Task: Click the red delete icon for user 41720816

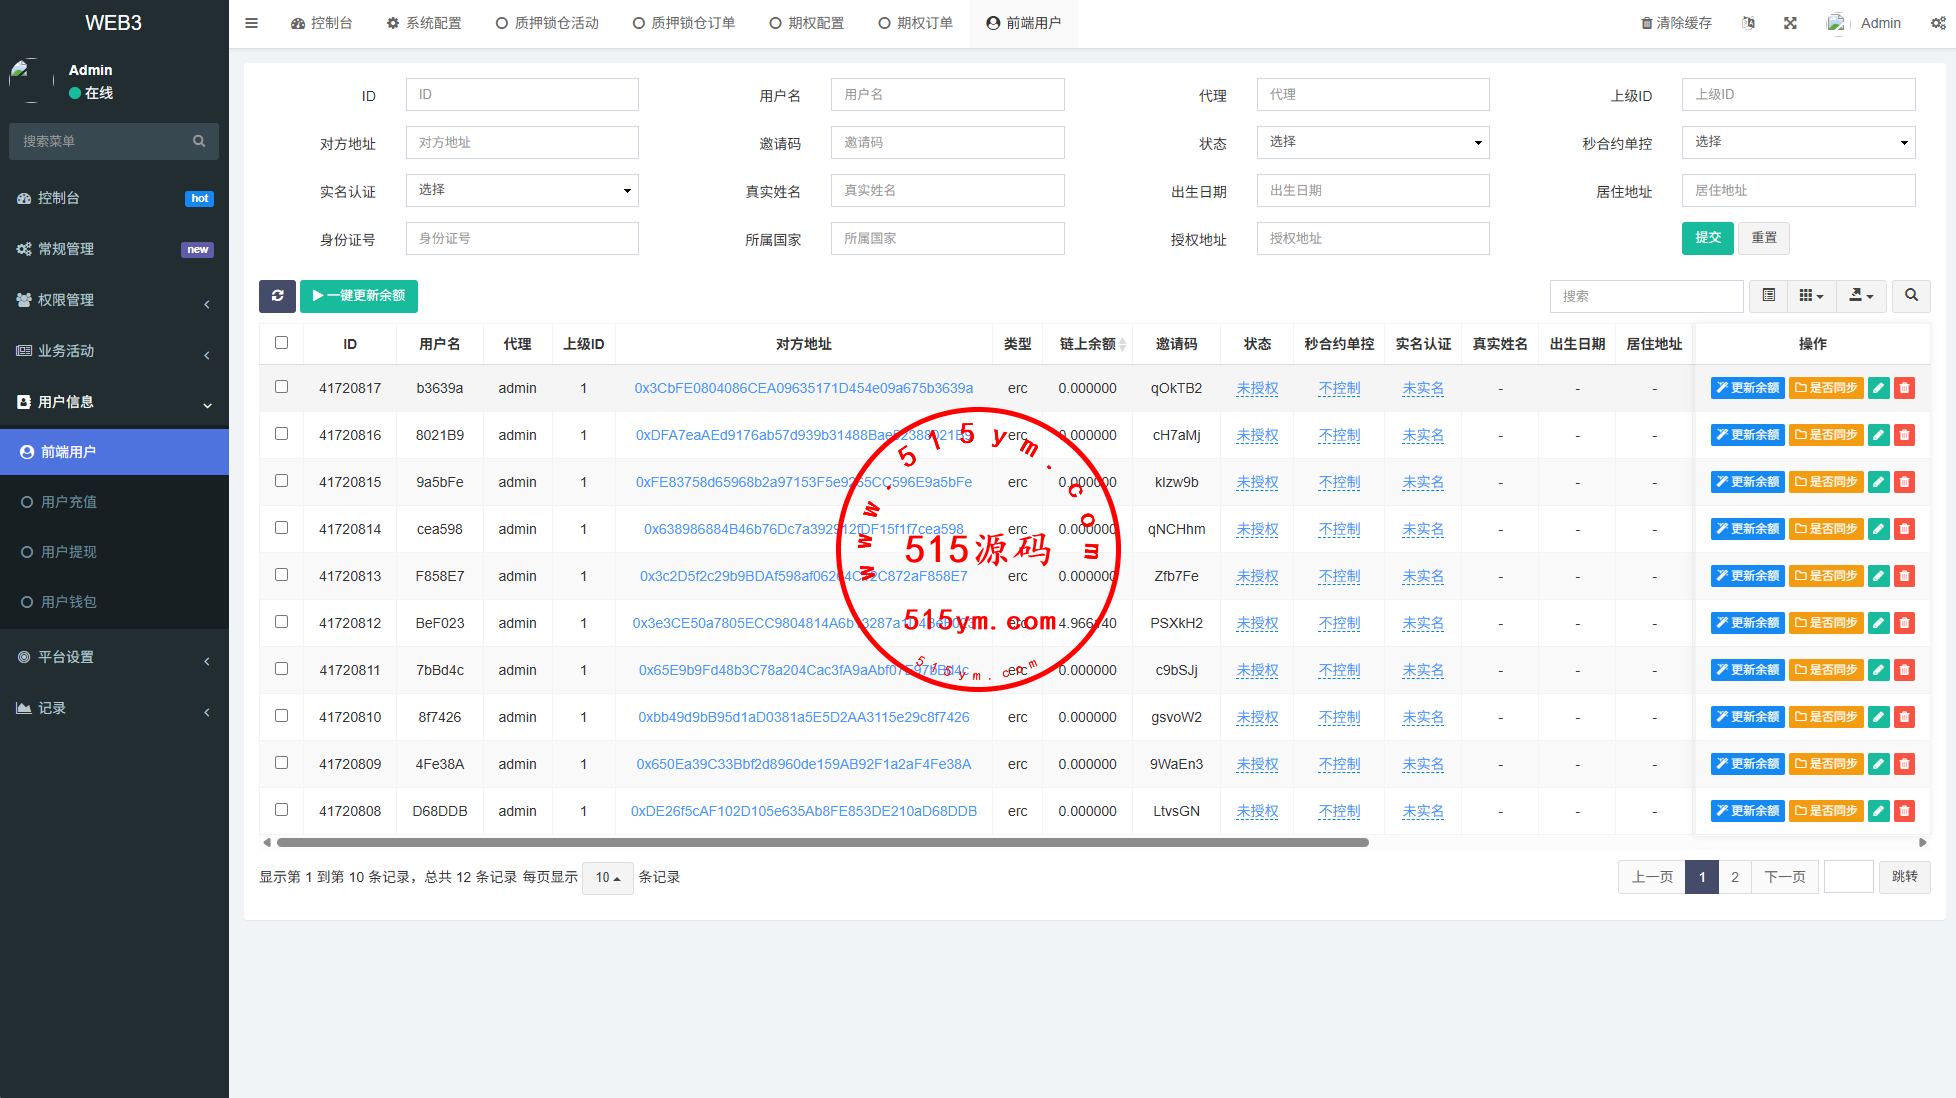Action: click(1905, 435)
